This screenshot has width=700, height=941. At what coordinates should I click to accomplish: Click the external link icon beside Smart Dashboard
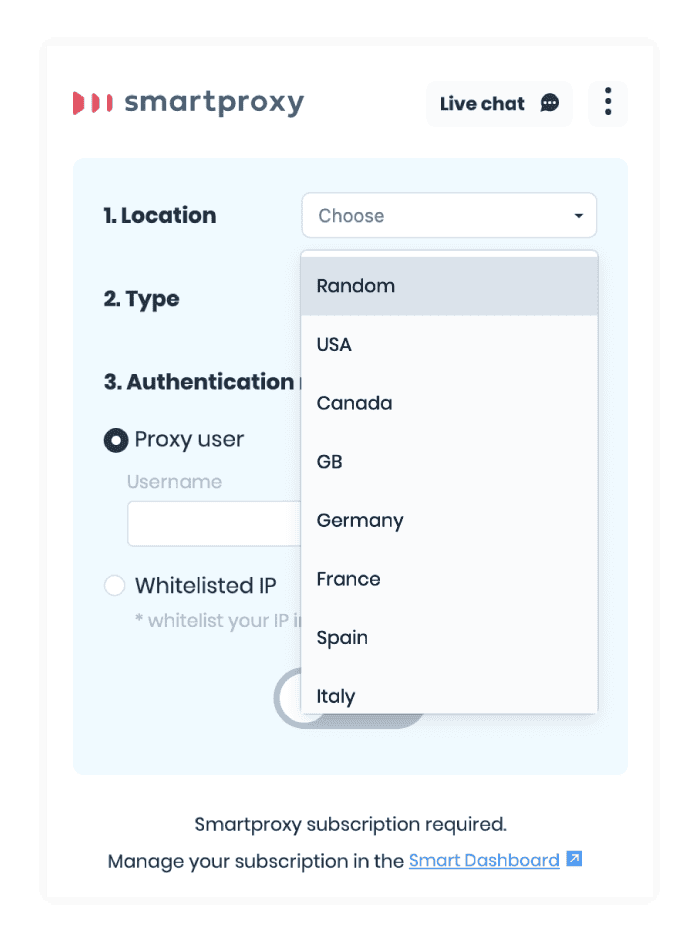[575, 859]
